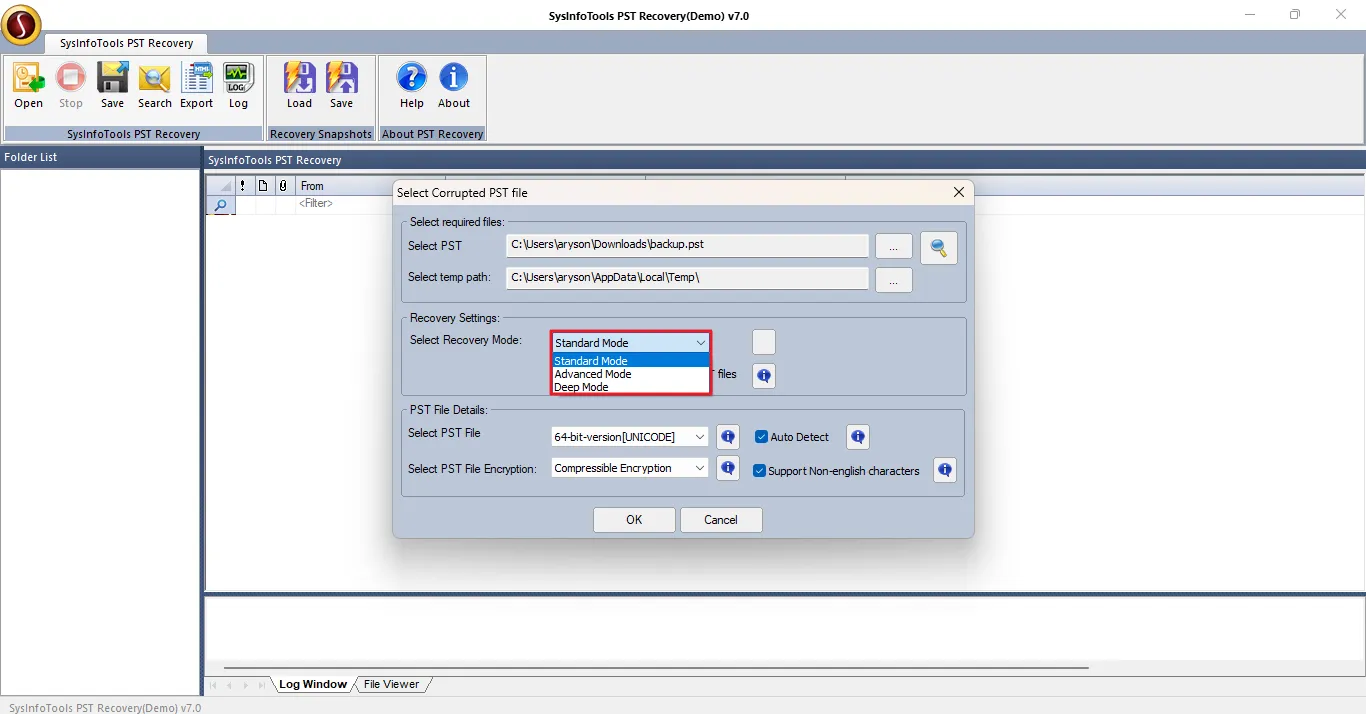This screenshot has width=1366, height=714.
Task: Click the importance (!) column header
Action: tap(243, 186)
